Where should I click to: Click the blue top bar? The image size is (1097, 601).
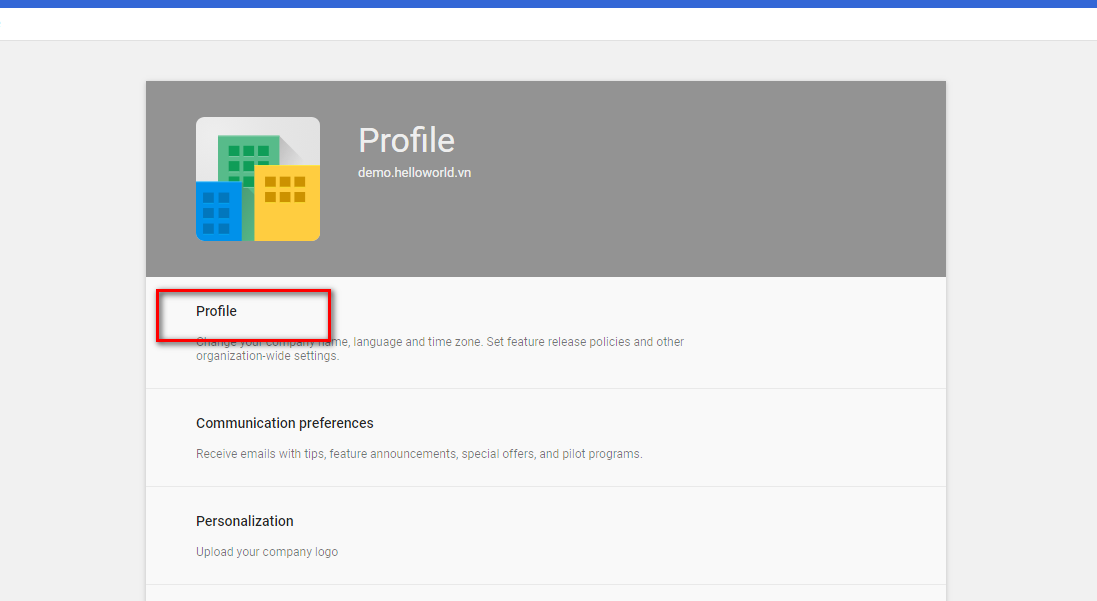(548, 3)
